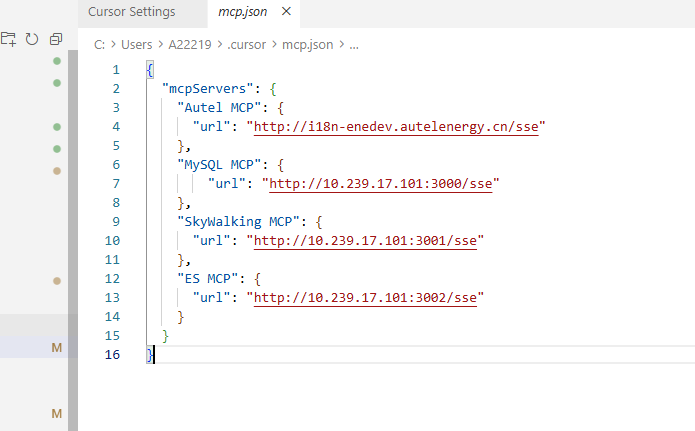
Task: Open the A22219 breadcrumb folder
Action: (x=190, y=45)
